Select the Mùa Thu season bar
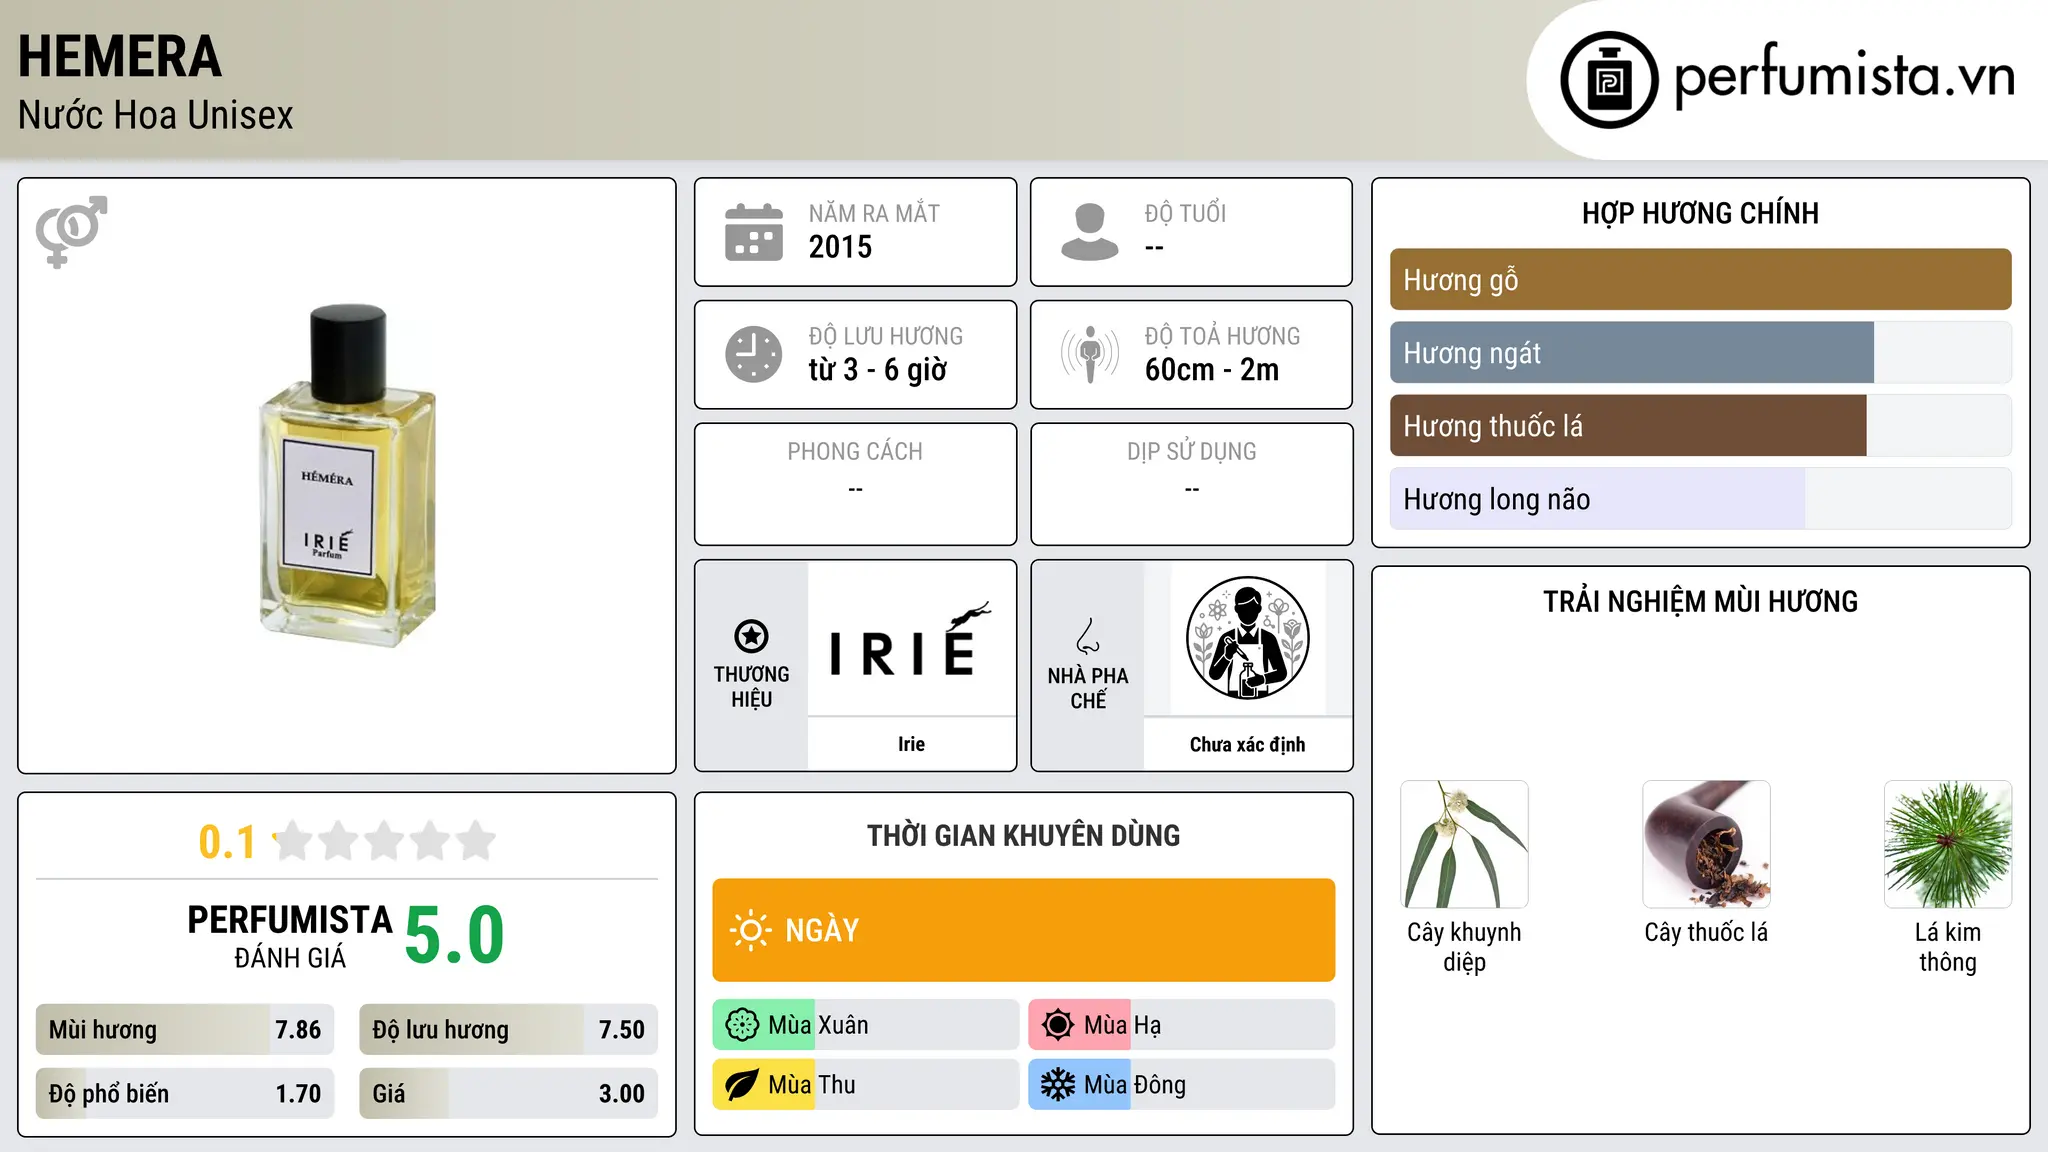 point(865,1085)
